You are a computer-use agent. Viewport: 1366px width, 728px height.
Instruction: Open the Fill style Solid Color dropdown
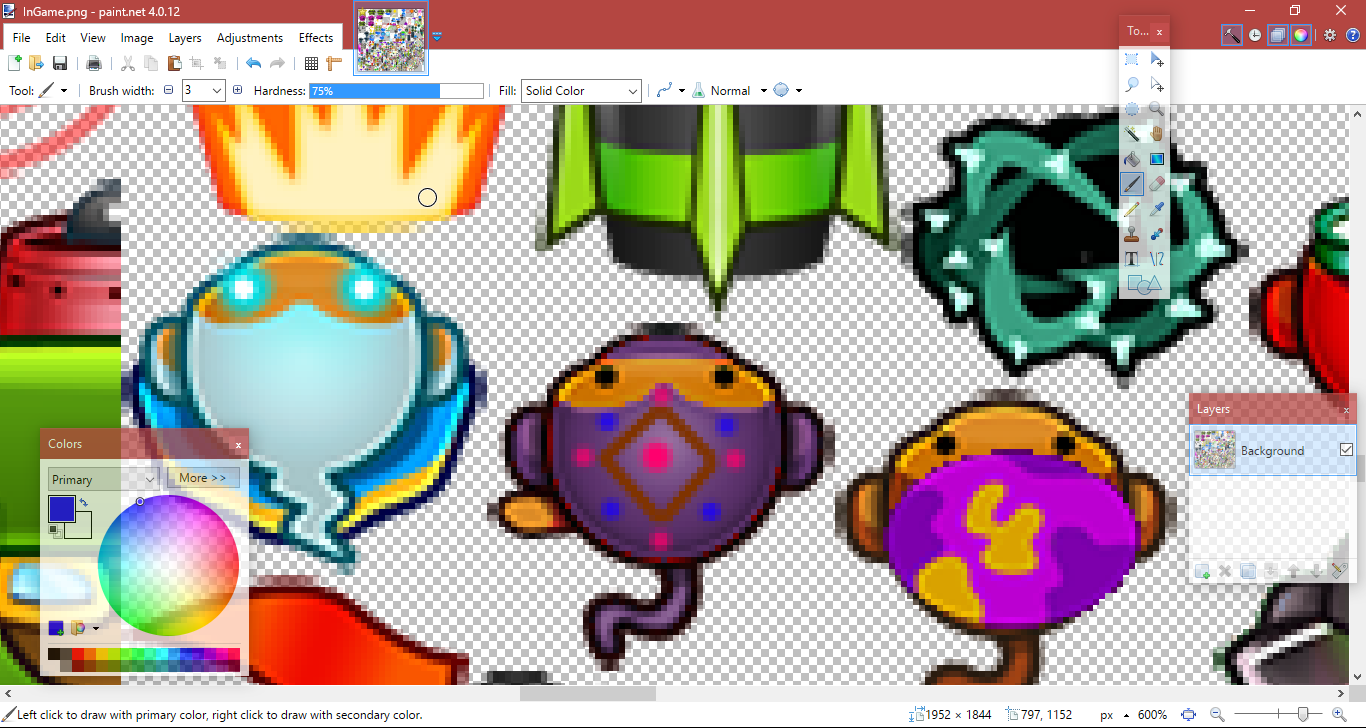point(581,91)
